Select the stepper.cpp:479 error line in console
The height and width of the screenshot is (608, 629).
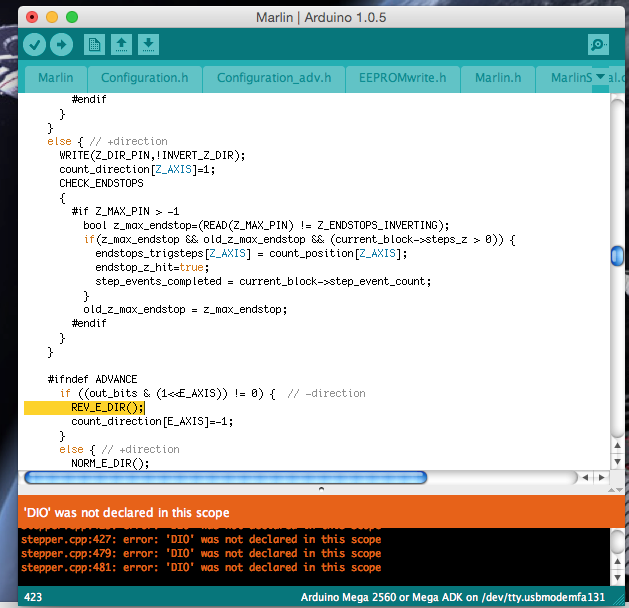201,553
